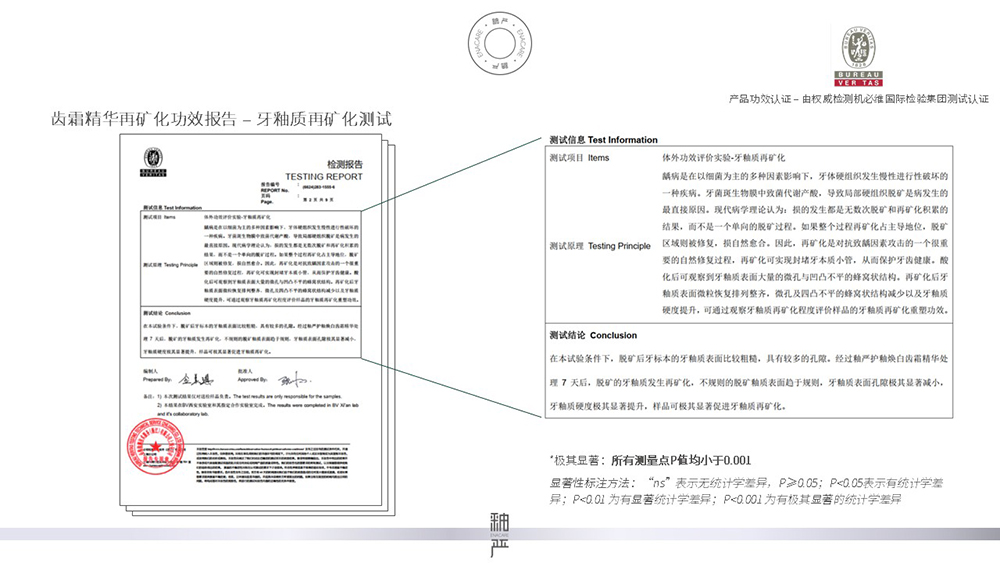The image size is (1000, 563).
Task: Click the enlarged 测试结论 Conclusion heading
Action: click(x=593, y=335)
